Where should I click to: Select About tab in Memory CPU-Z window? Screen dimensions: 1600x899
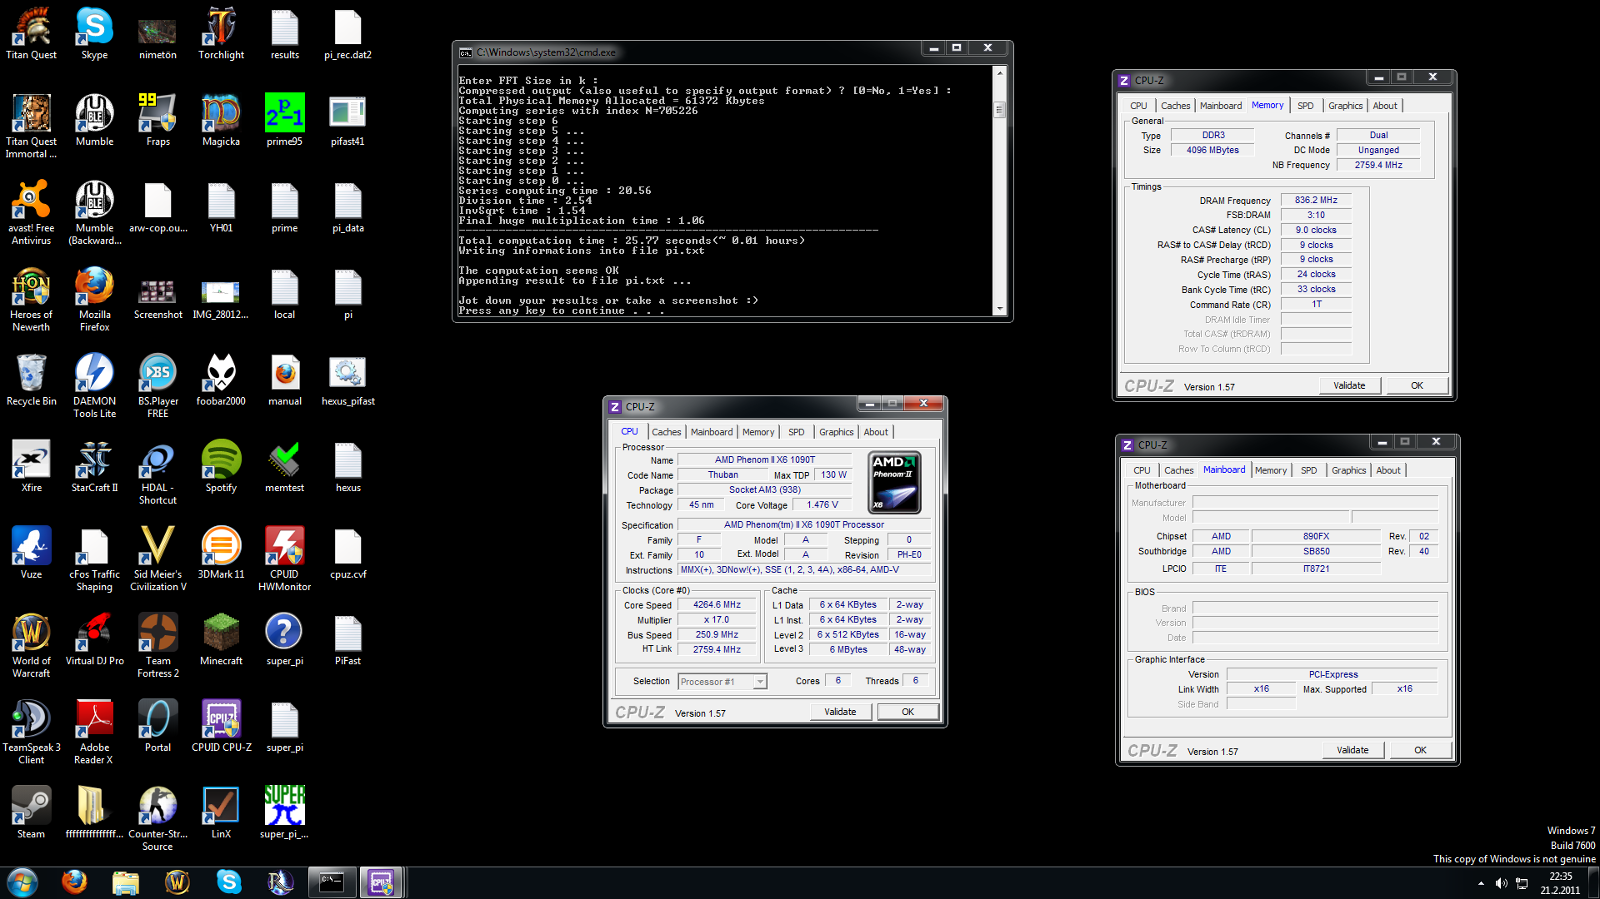coord(1385,106)
